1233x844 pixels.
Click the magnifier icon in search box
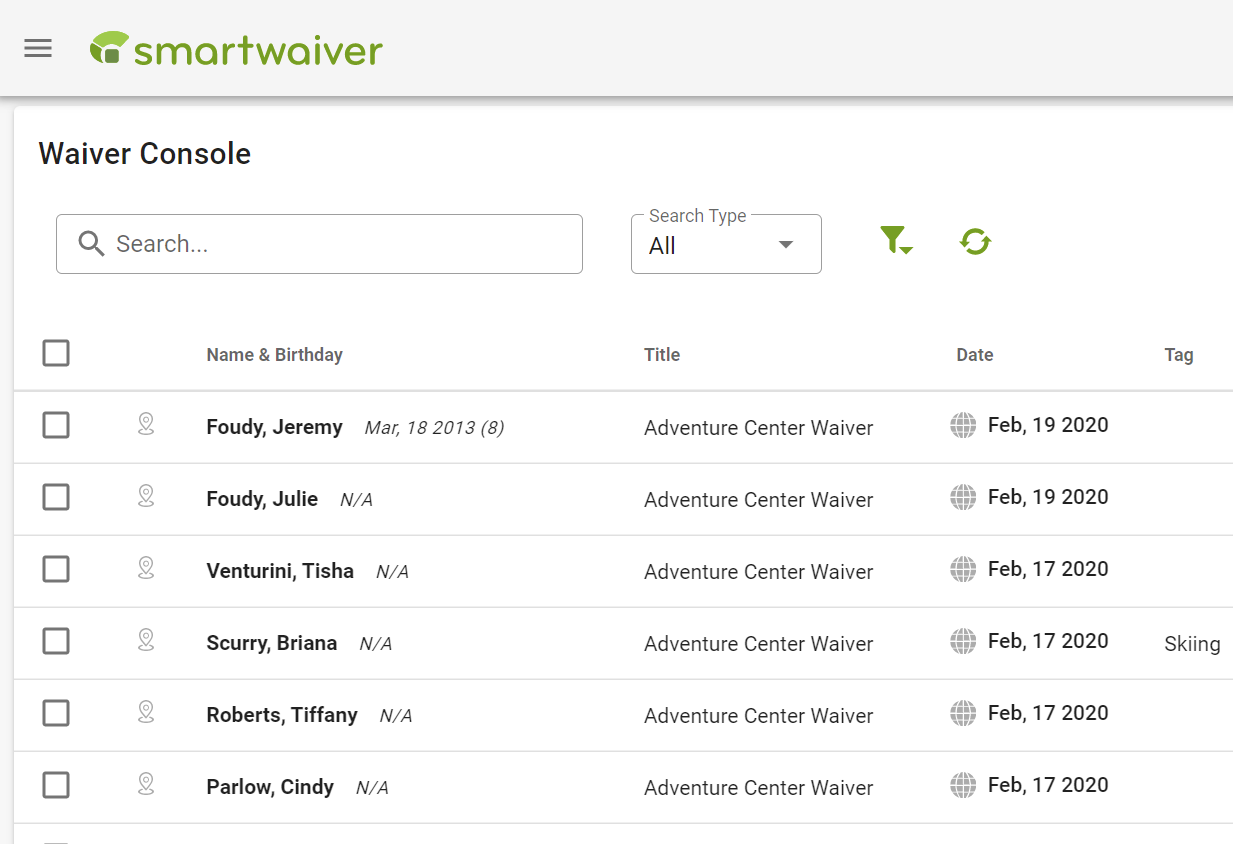click(91, 243)
